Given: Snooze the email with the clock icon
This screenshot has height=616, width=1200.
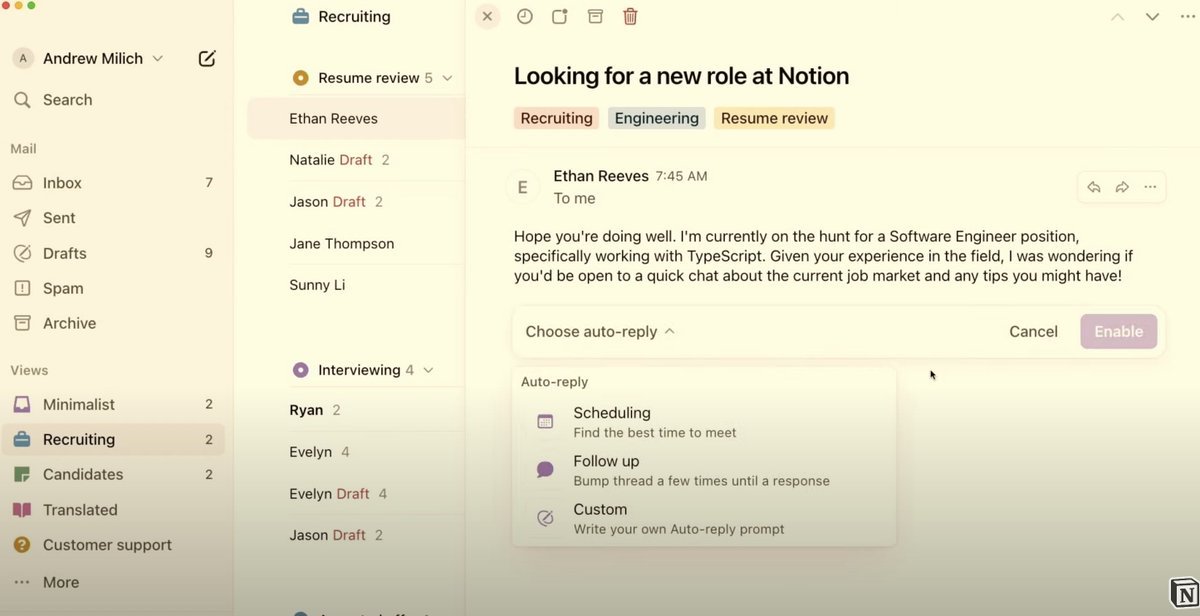Looking at the screenshot, I should point(524,16).
